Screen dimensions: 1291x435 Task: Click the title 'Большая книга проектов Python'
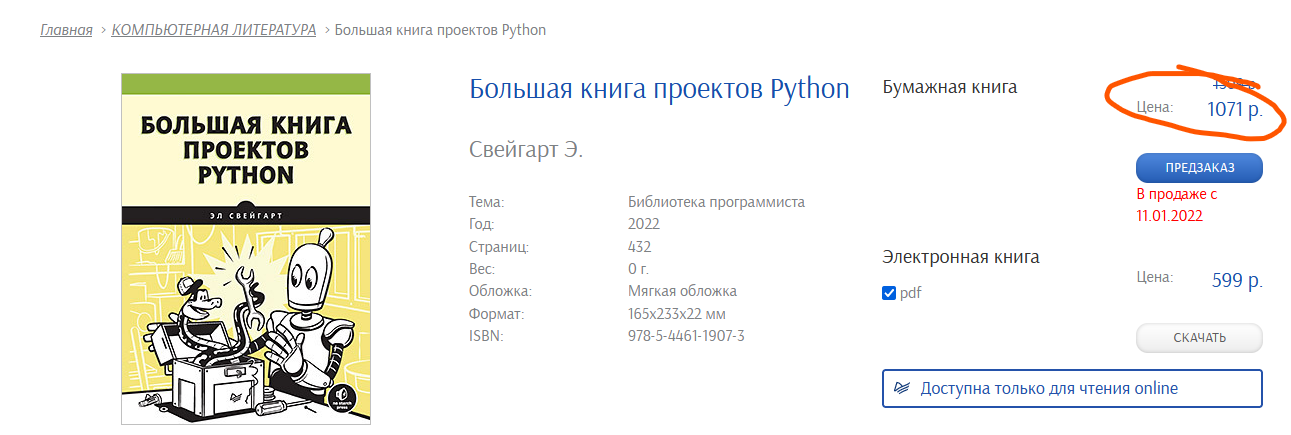point(659,88)
